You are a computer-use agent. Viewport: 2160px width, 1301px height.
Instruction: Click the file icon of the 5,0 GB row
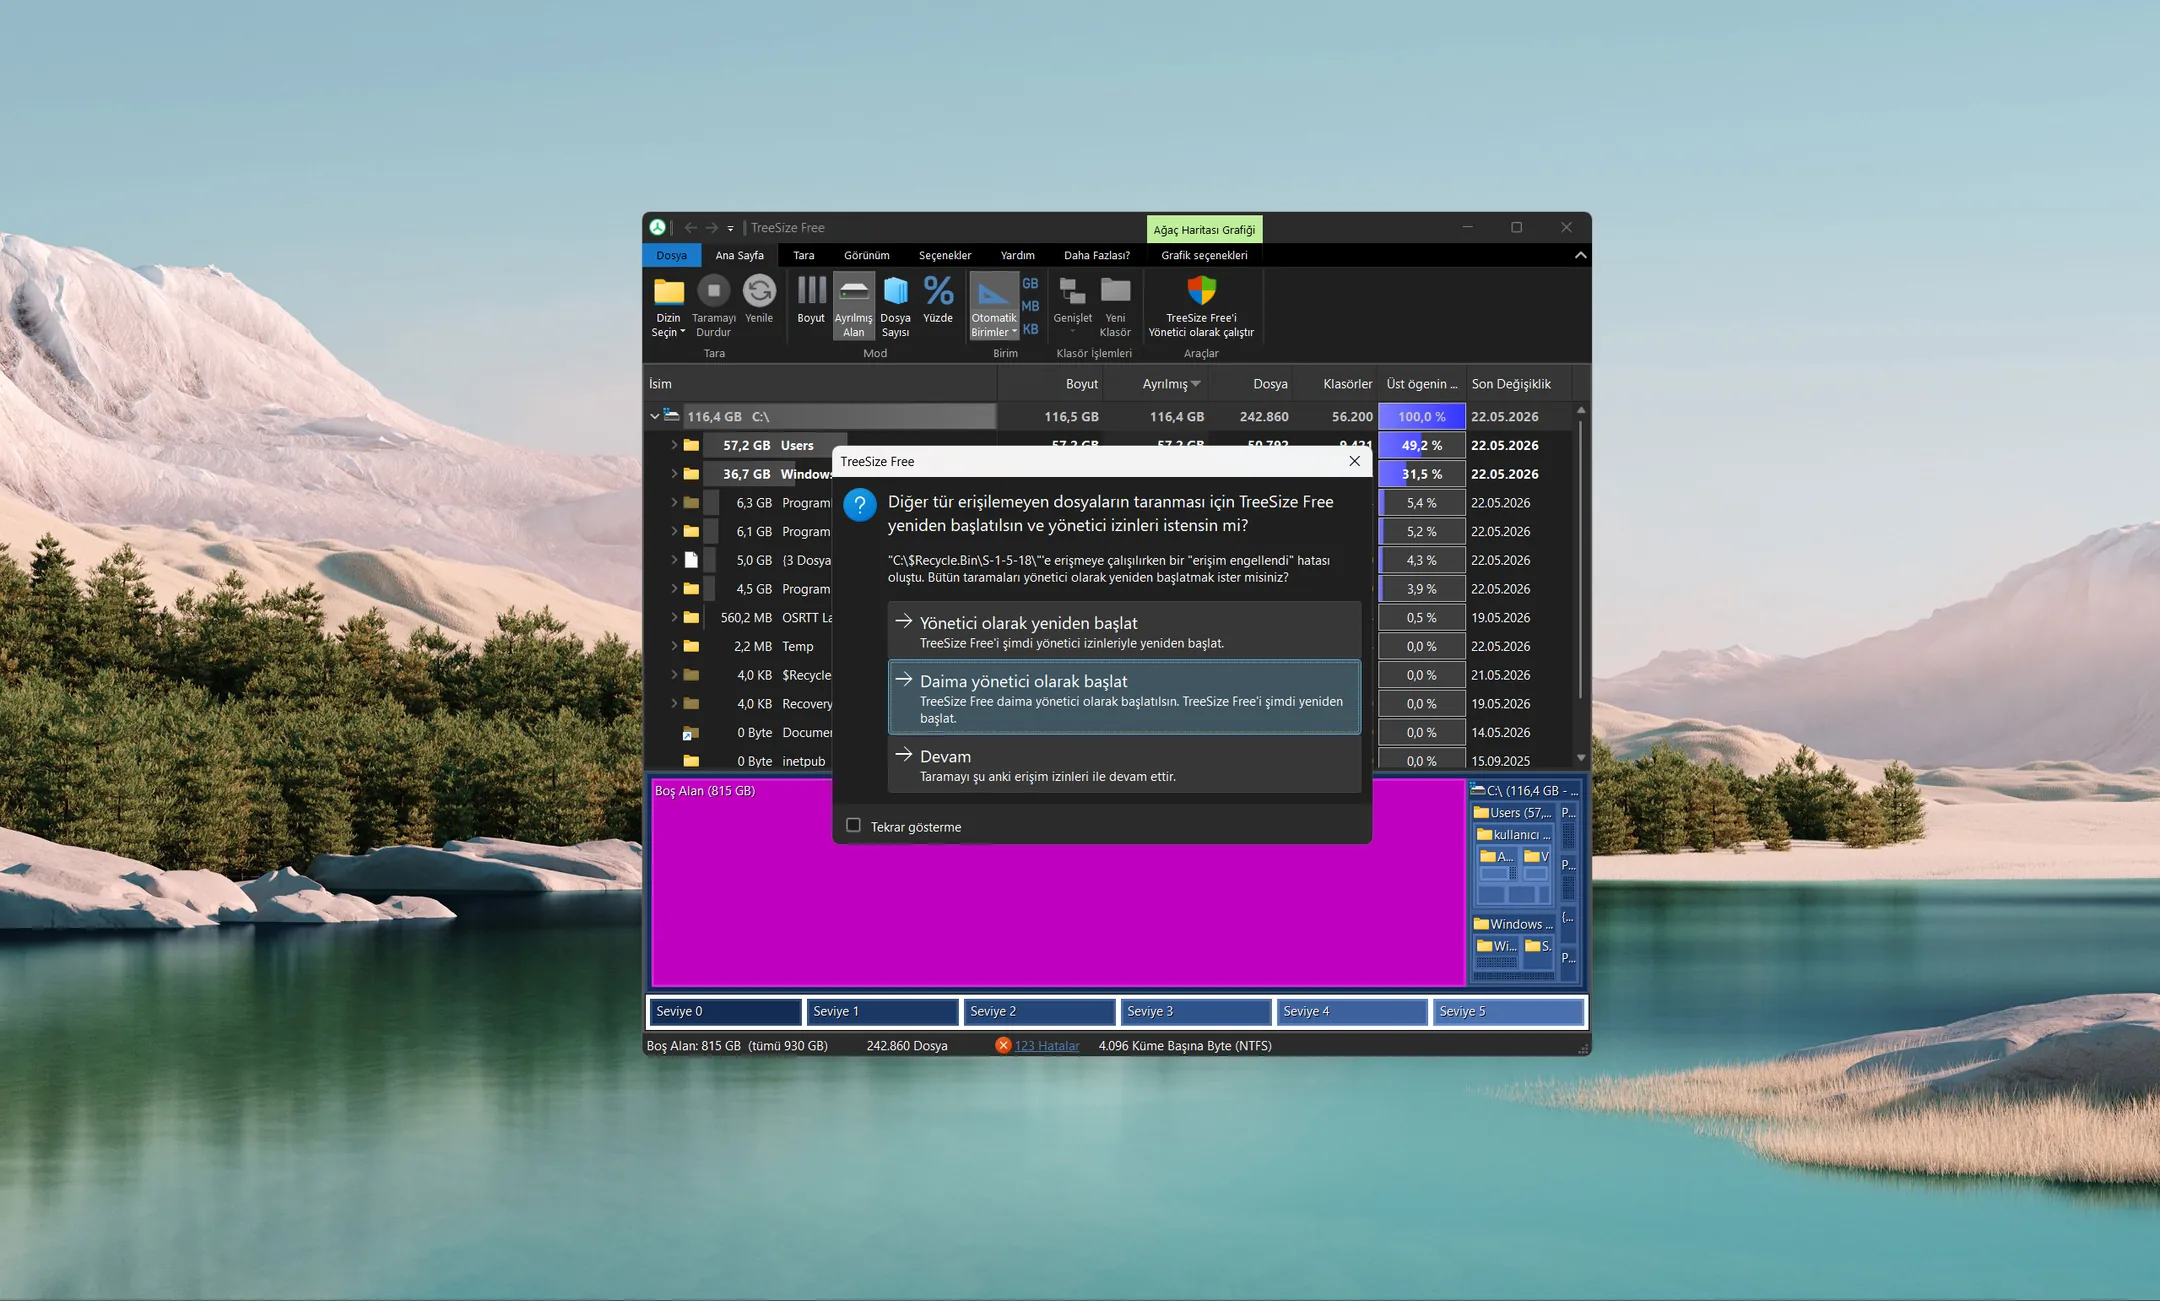click(x=691, y=560)
